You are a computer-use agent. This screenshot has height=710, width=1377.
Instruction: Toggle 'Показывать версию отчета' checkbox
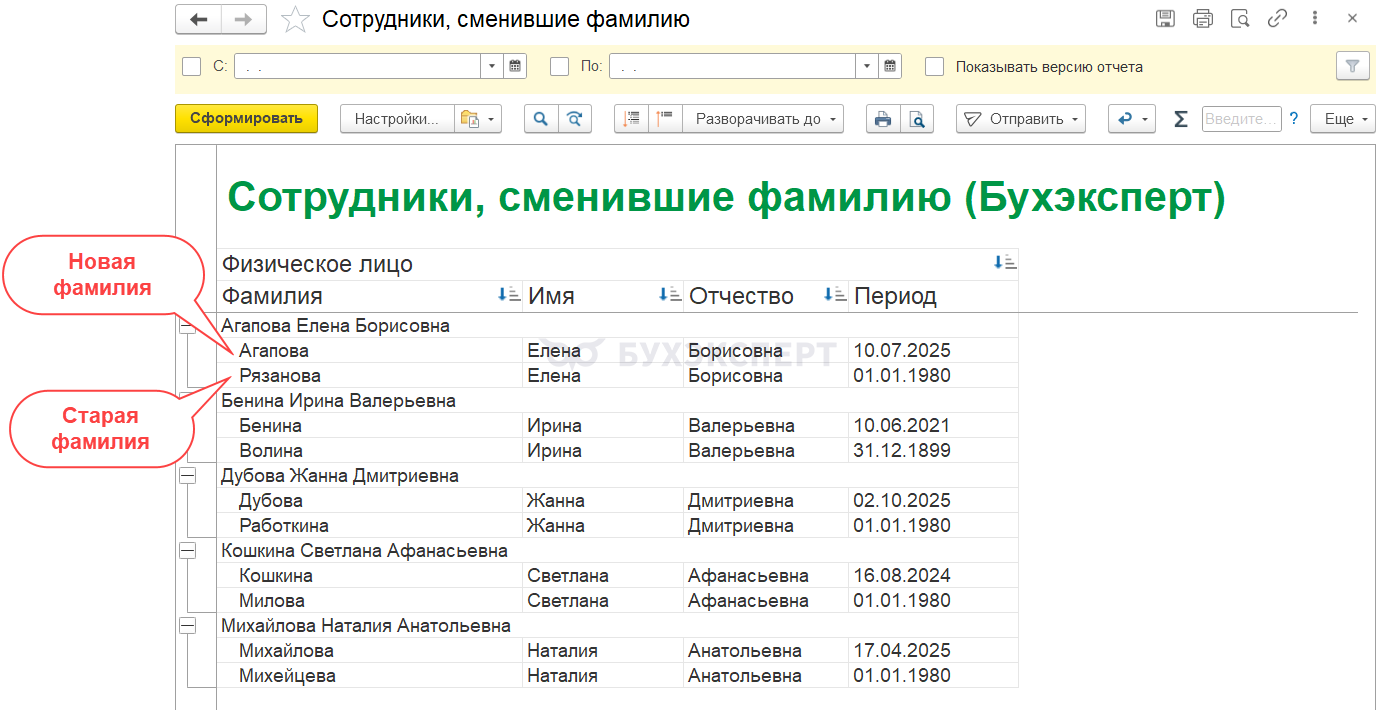(934, 67)
